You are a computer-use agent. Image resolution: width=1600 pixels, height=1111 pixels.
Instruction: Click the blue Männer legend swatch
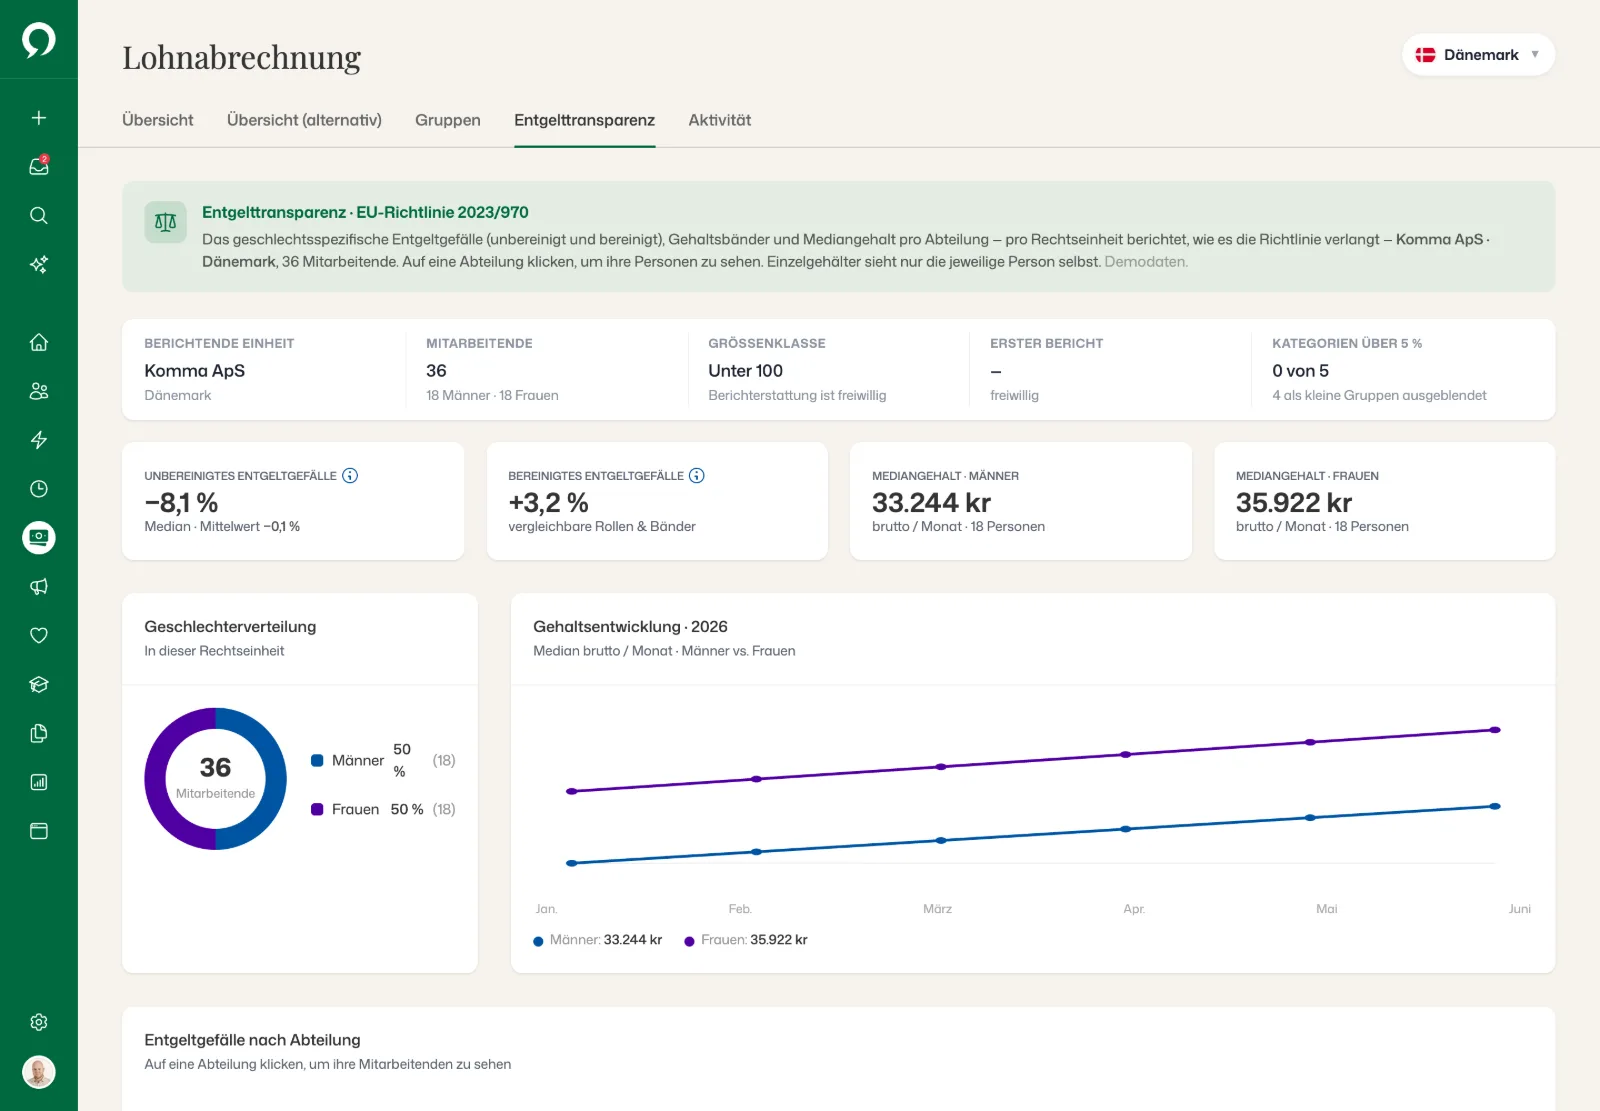pos(317,760)
